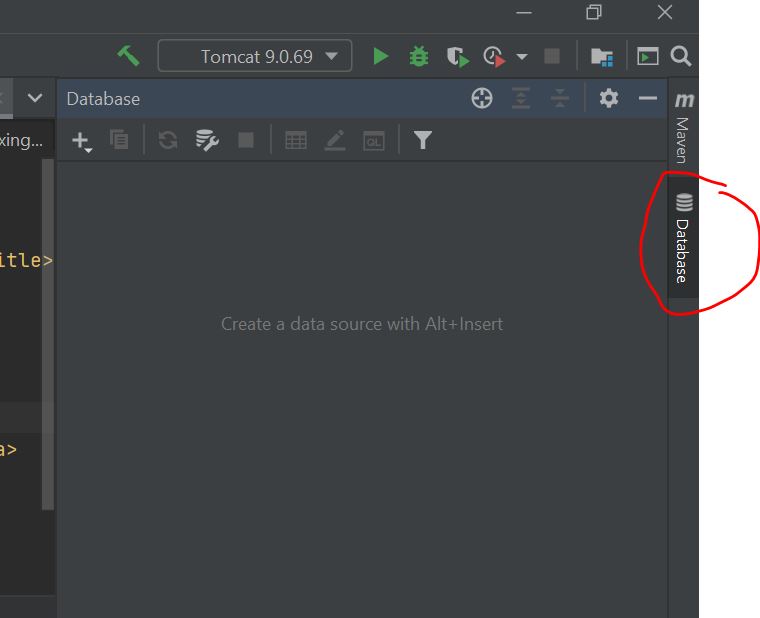760x618 pixels.
Task: Hide the Database tool window with the minus button
Action: tap(647, 98)
